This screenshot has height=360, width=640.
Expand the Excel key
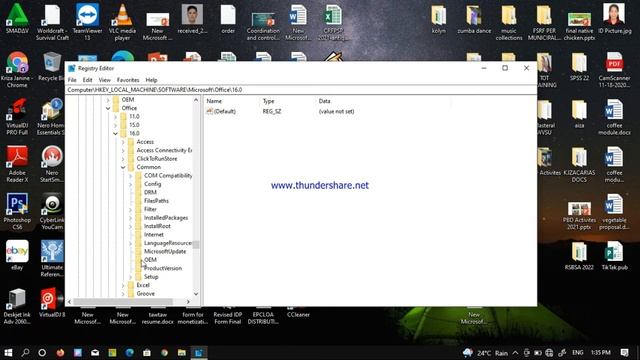coord(123,285)
